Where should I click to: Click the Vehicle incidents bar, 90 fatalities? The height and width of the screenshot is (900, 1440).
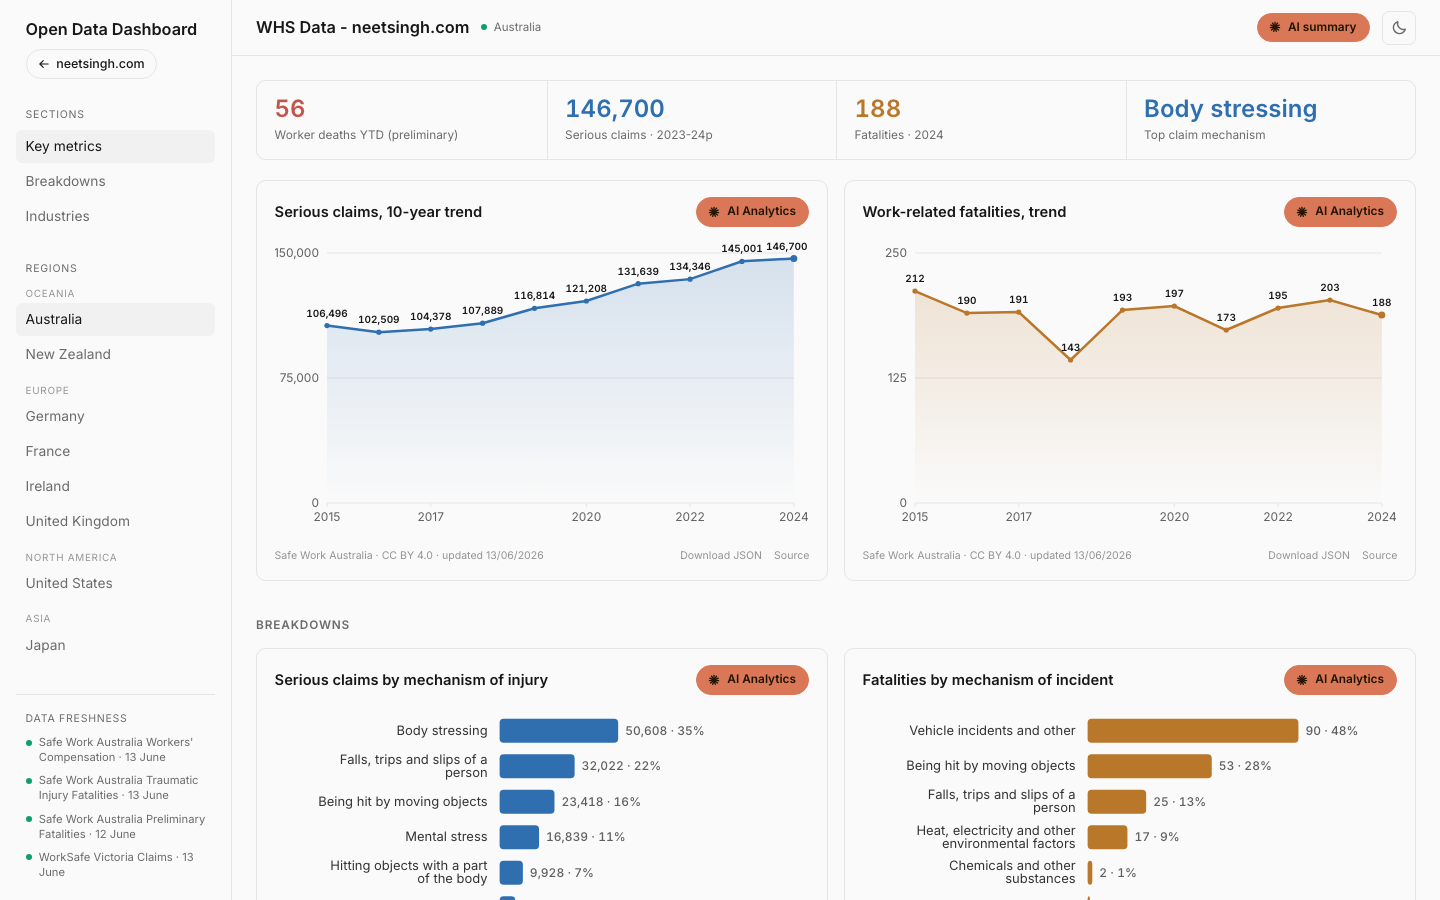pyautogui.click(x=1193, y=731)
